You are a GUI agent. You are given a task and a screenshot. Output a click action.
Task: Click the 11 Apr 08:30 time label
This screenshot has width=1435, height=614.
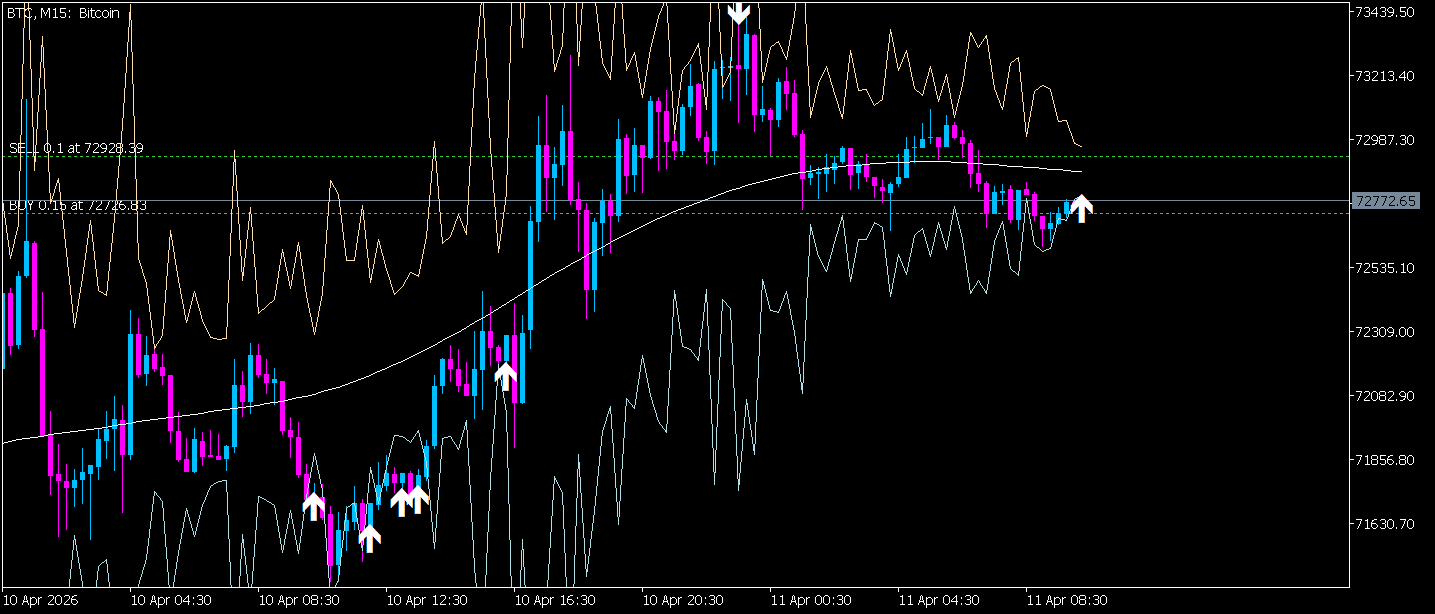pyautogui.click(x=1067, y=601)
